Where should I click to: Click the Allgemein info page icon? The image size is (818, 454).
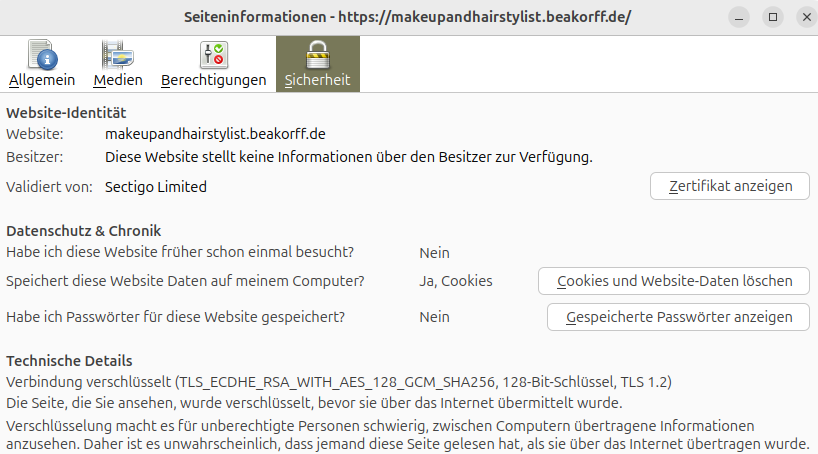tap(42, 55)
